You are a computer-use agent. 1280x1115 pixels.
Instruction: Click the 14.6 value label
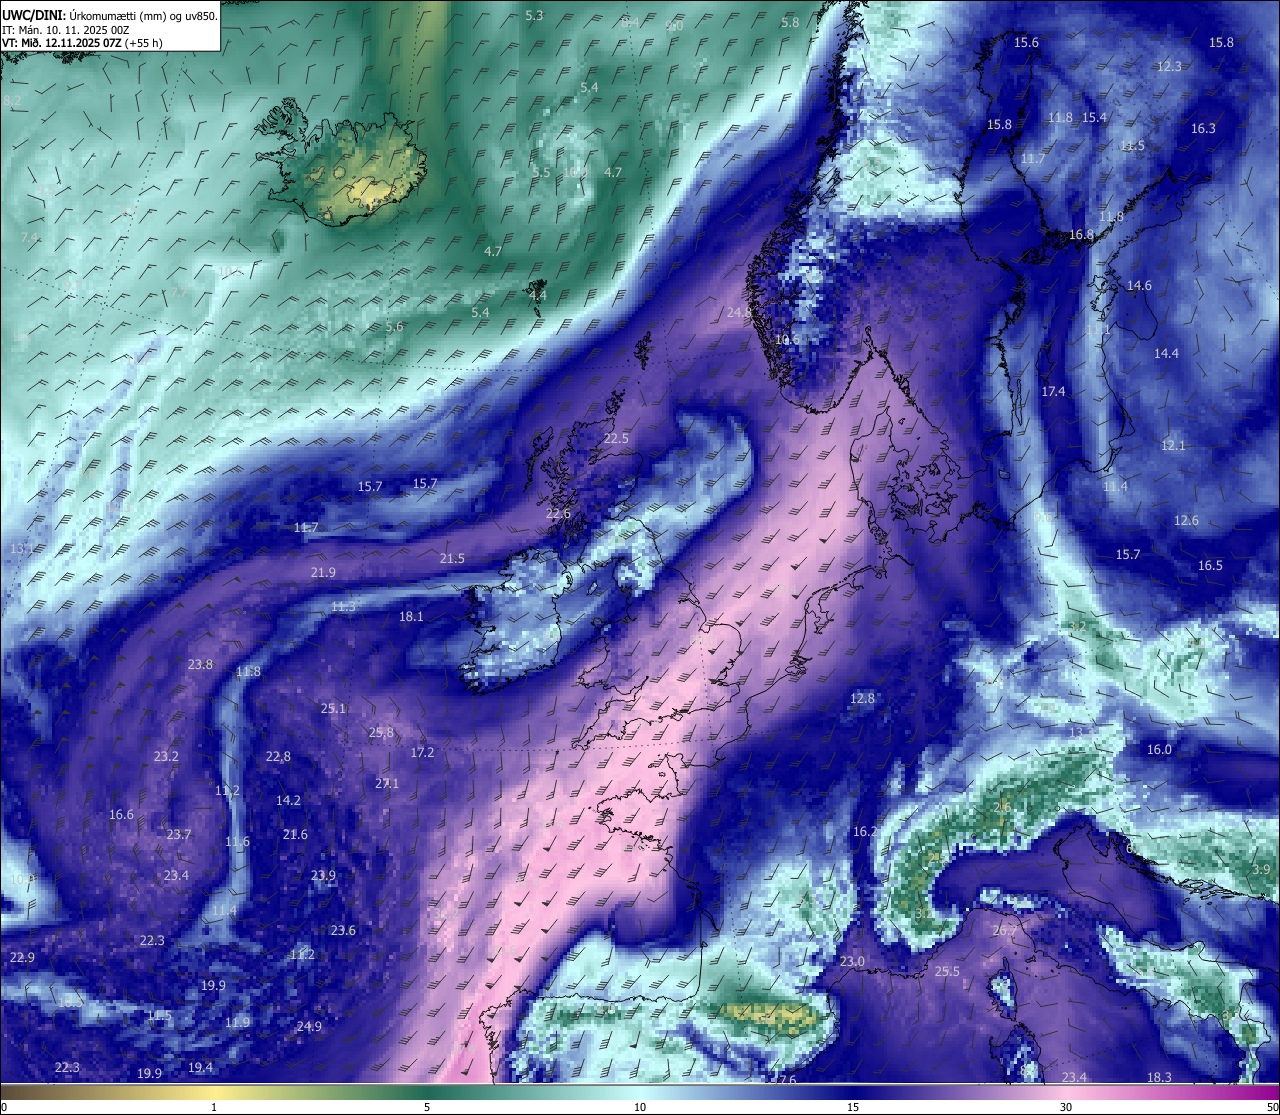pos(1139,286)
